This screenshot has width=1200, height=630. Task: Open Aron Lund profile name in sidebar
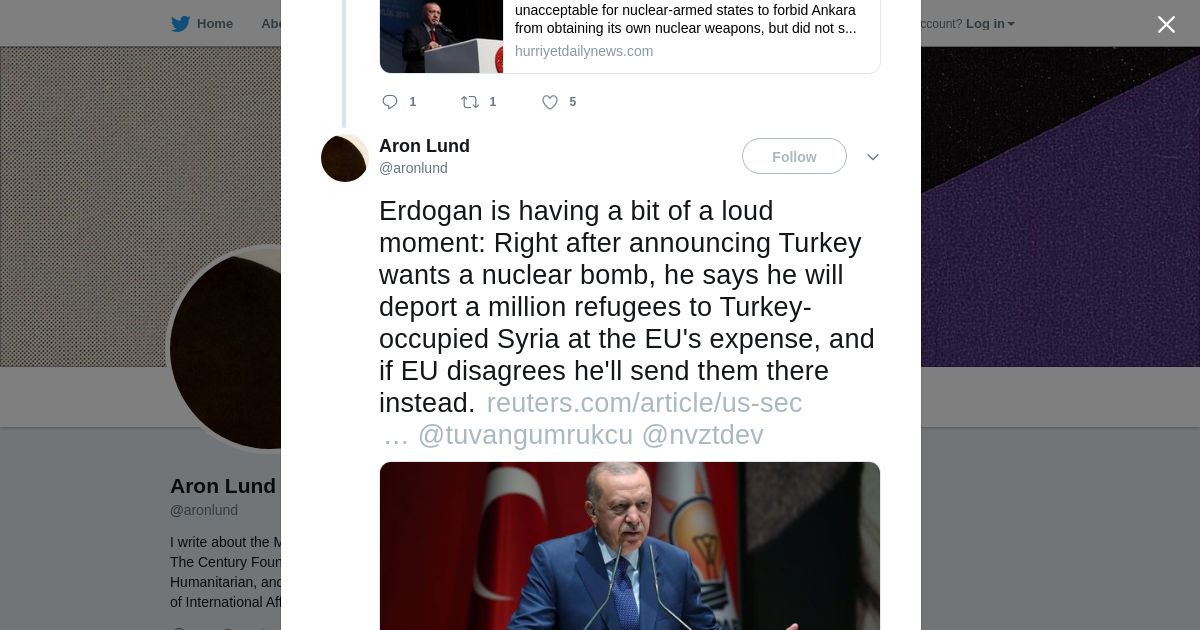(x=223, y=486)
